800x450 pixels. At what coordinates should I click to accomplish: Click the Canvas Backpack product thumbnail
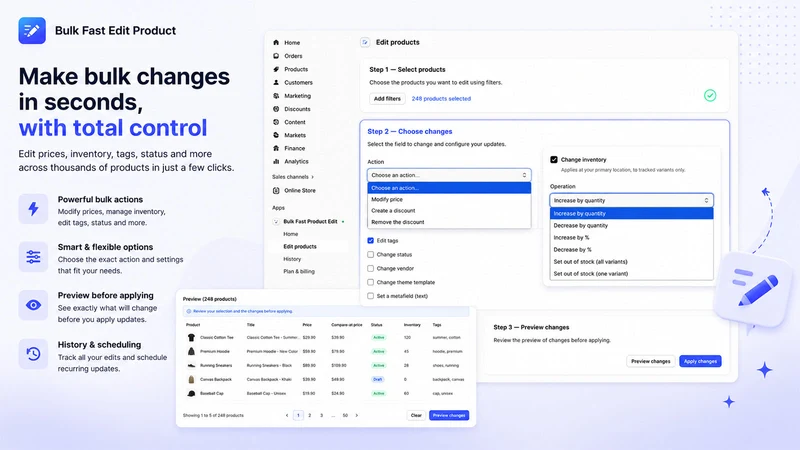191,379
